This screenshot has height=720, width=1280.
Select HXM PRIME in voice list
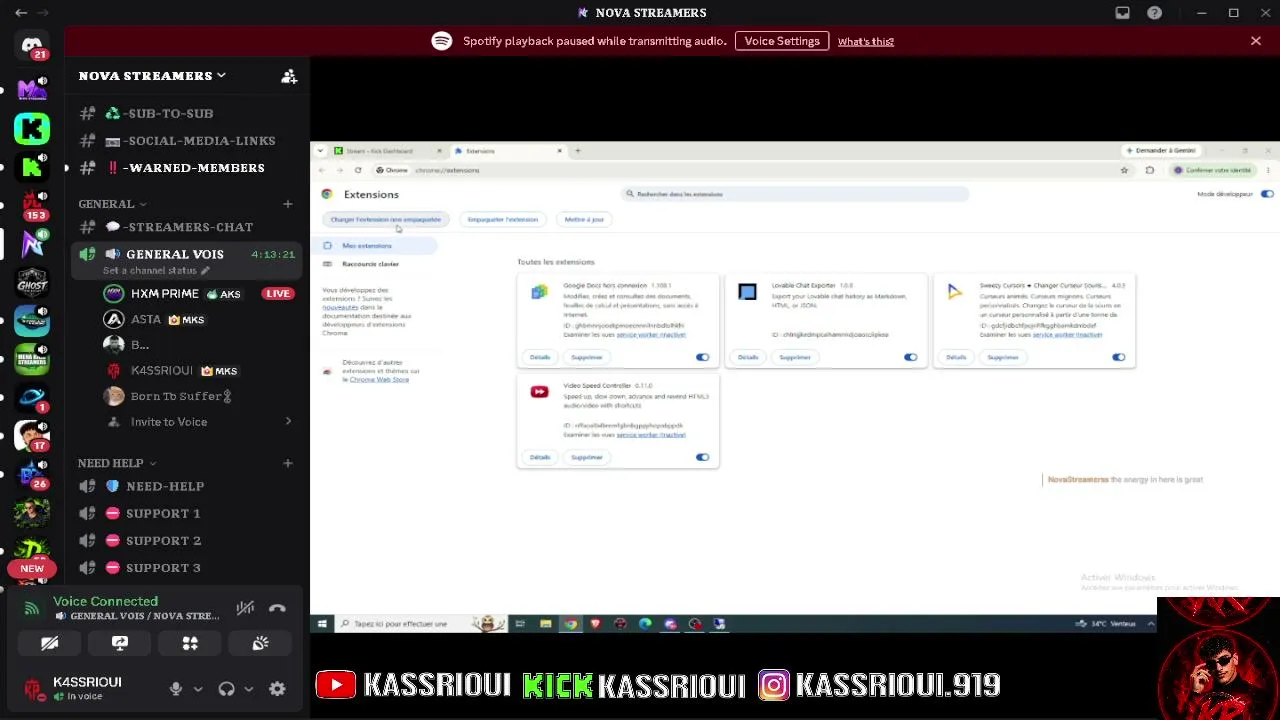[x=198, y=294]
